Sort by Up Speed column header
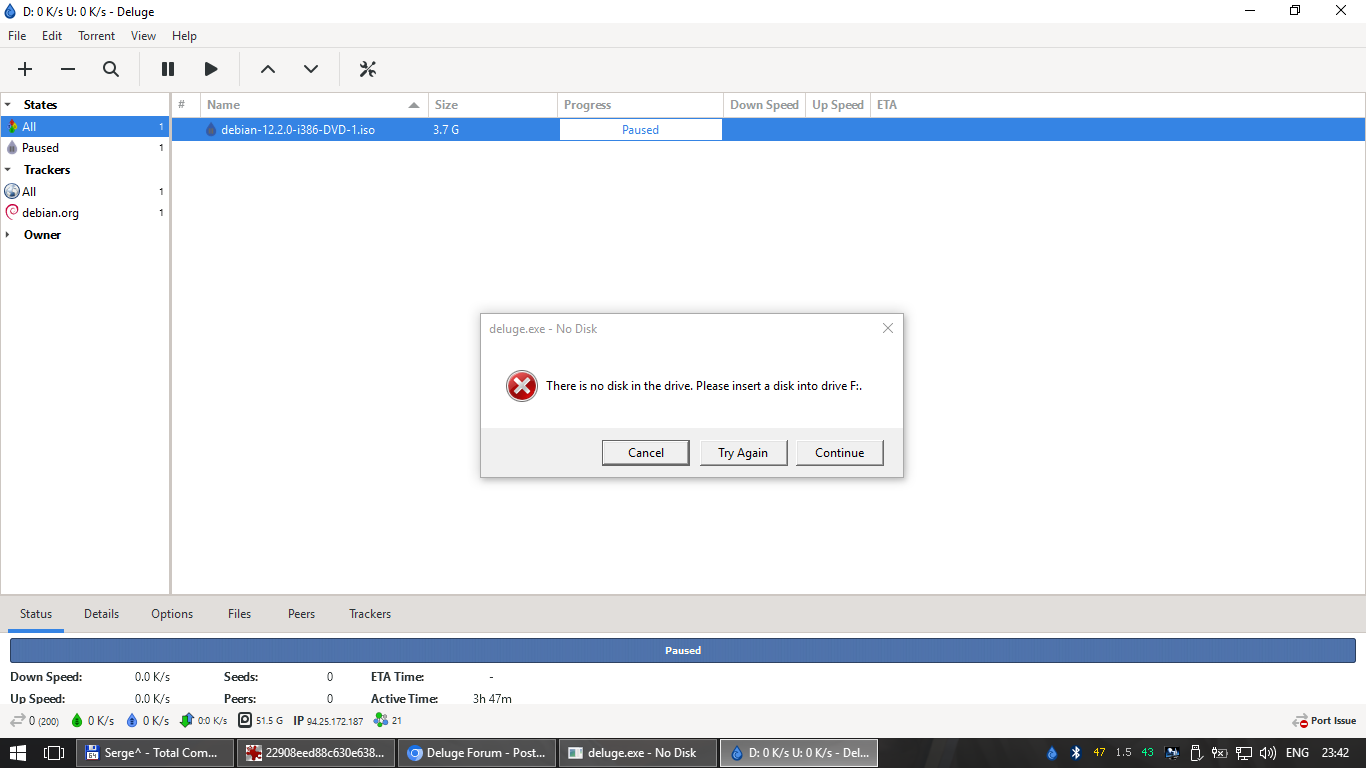This screenshot has height=768, width=1366. click(x=838, y=105)
